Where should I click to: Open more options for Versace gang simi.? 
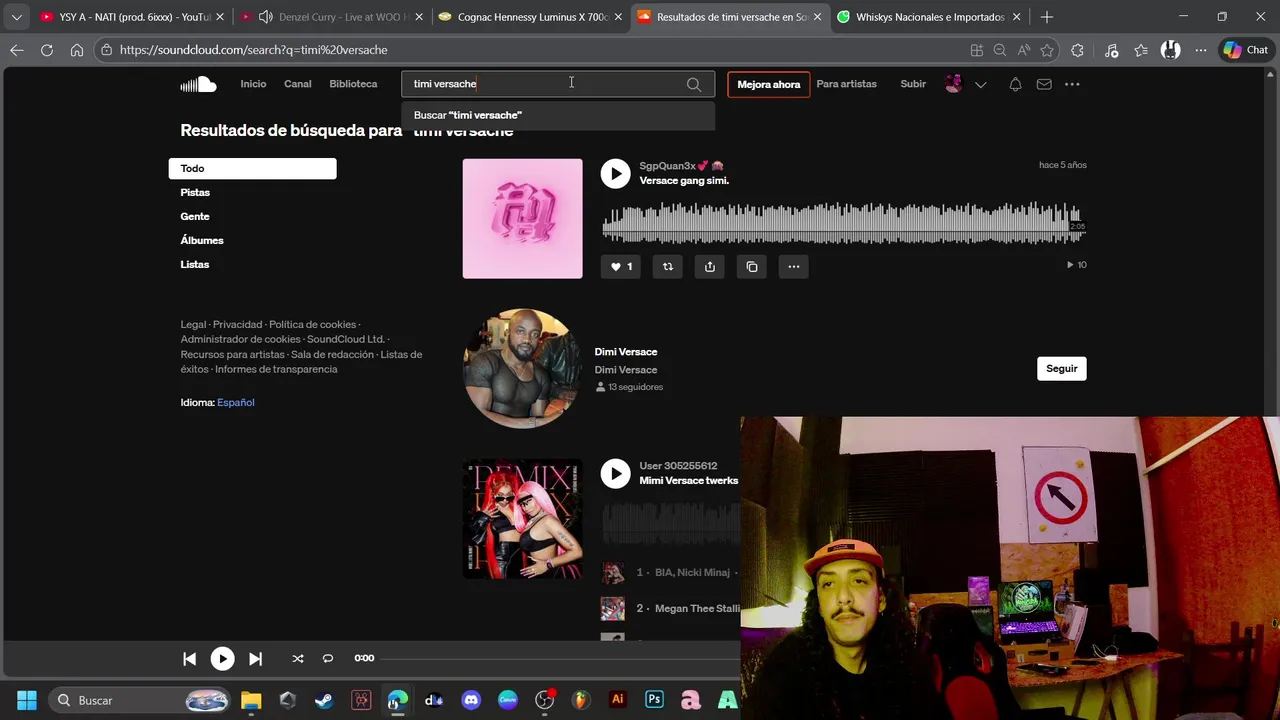pos(794,266)
